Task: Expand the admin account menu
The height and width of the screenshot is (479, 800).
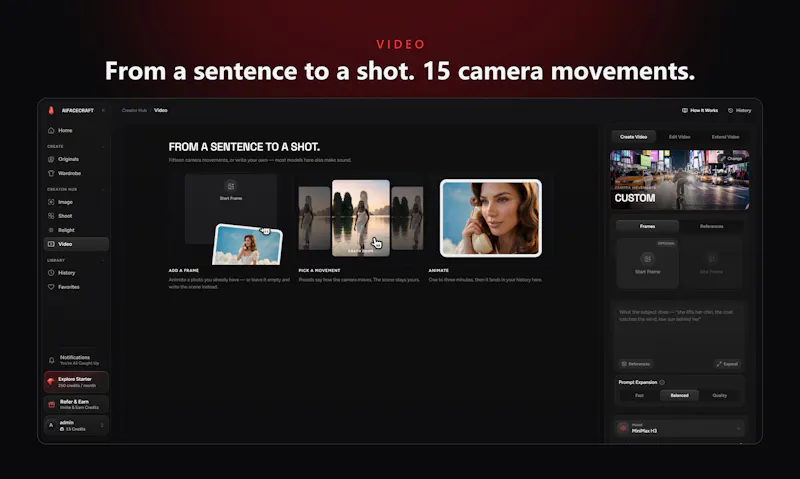Action: point(102,425)
